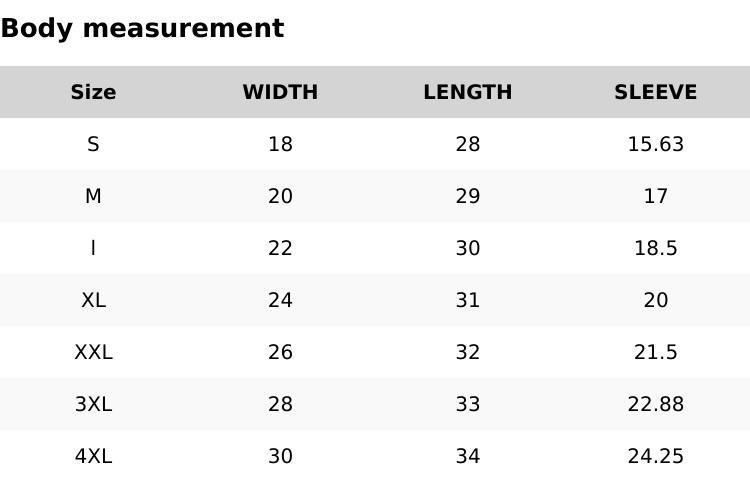Click length value 31 in XL row

pos(467,300)
